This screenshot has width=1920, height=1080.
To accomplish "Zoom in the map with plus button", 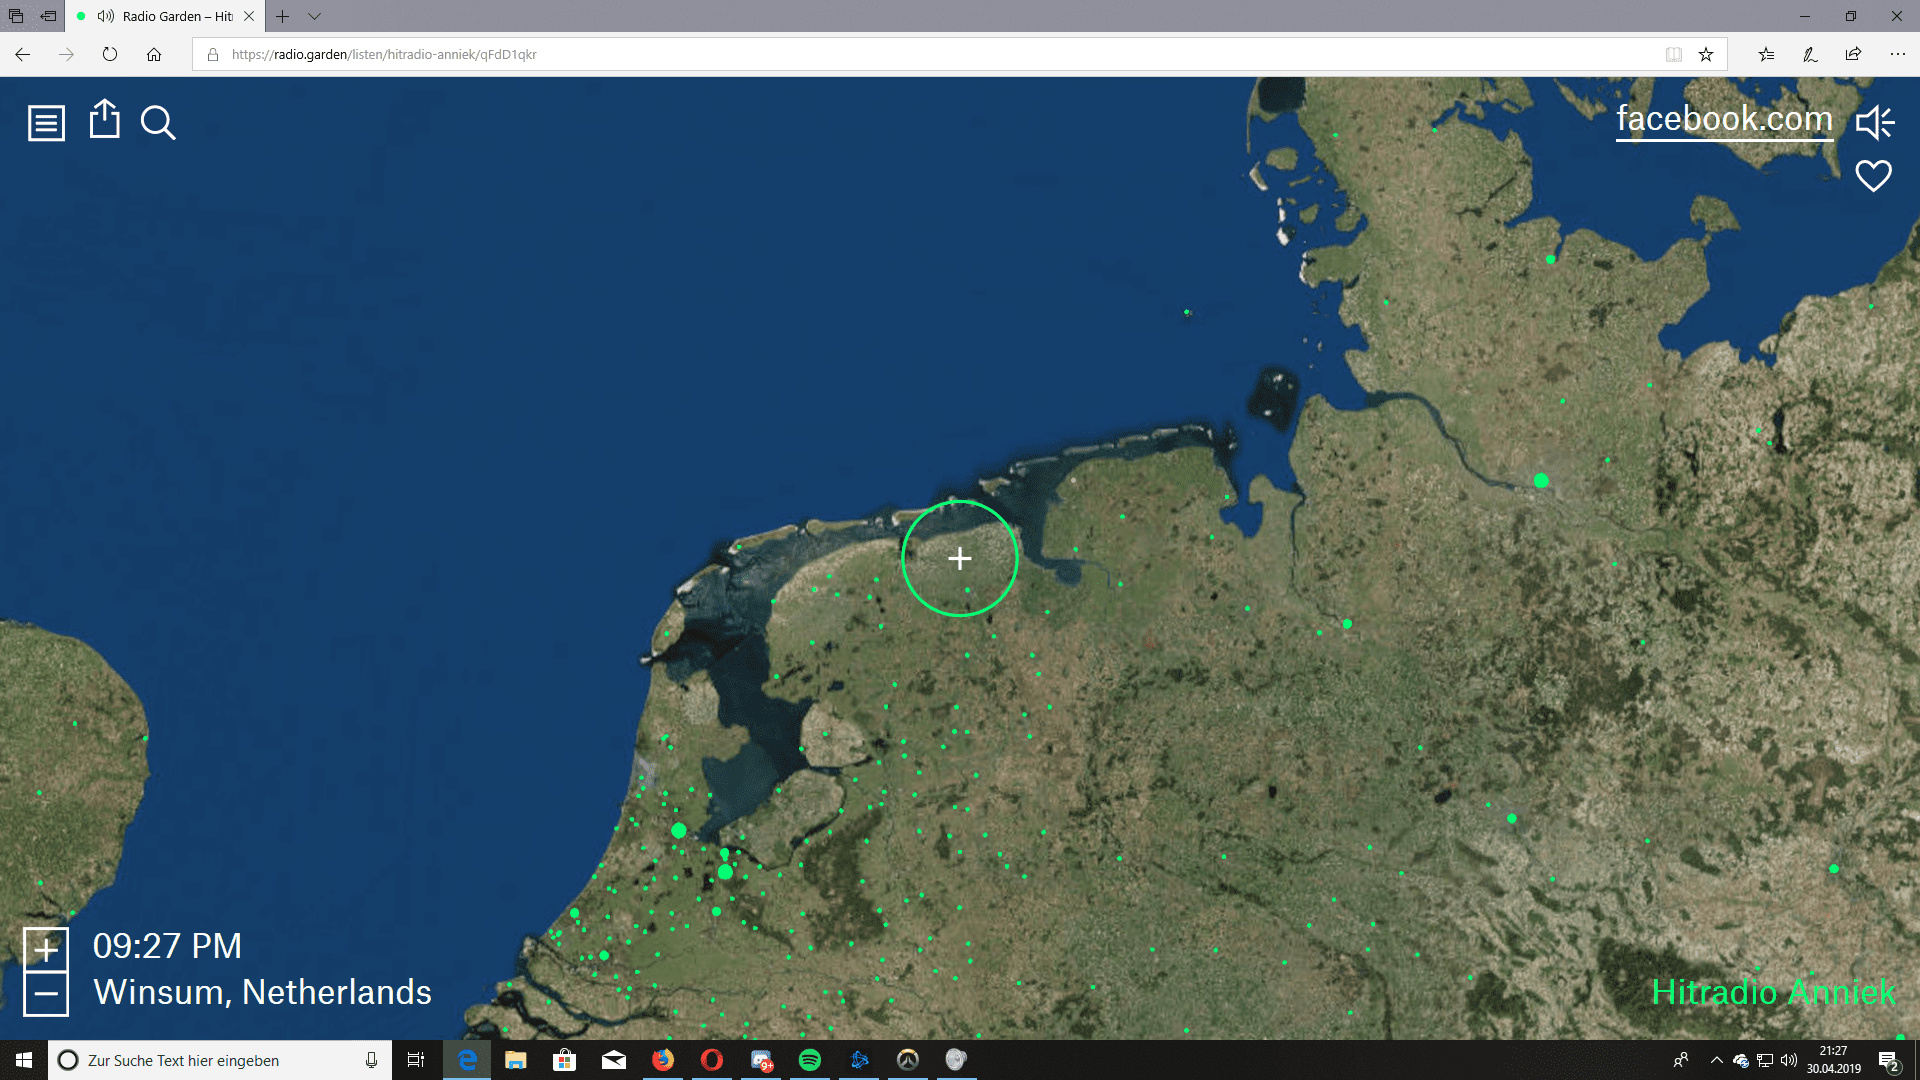I will click(x=46, y=949).
